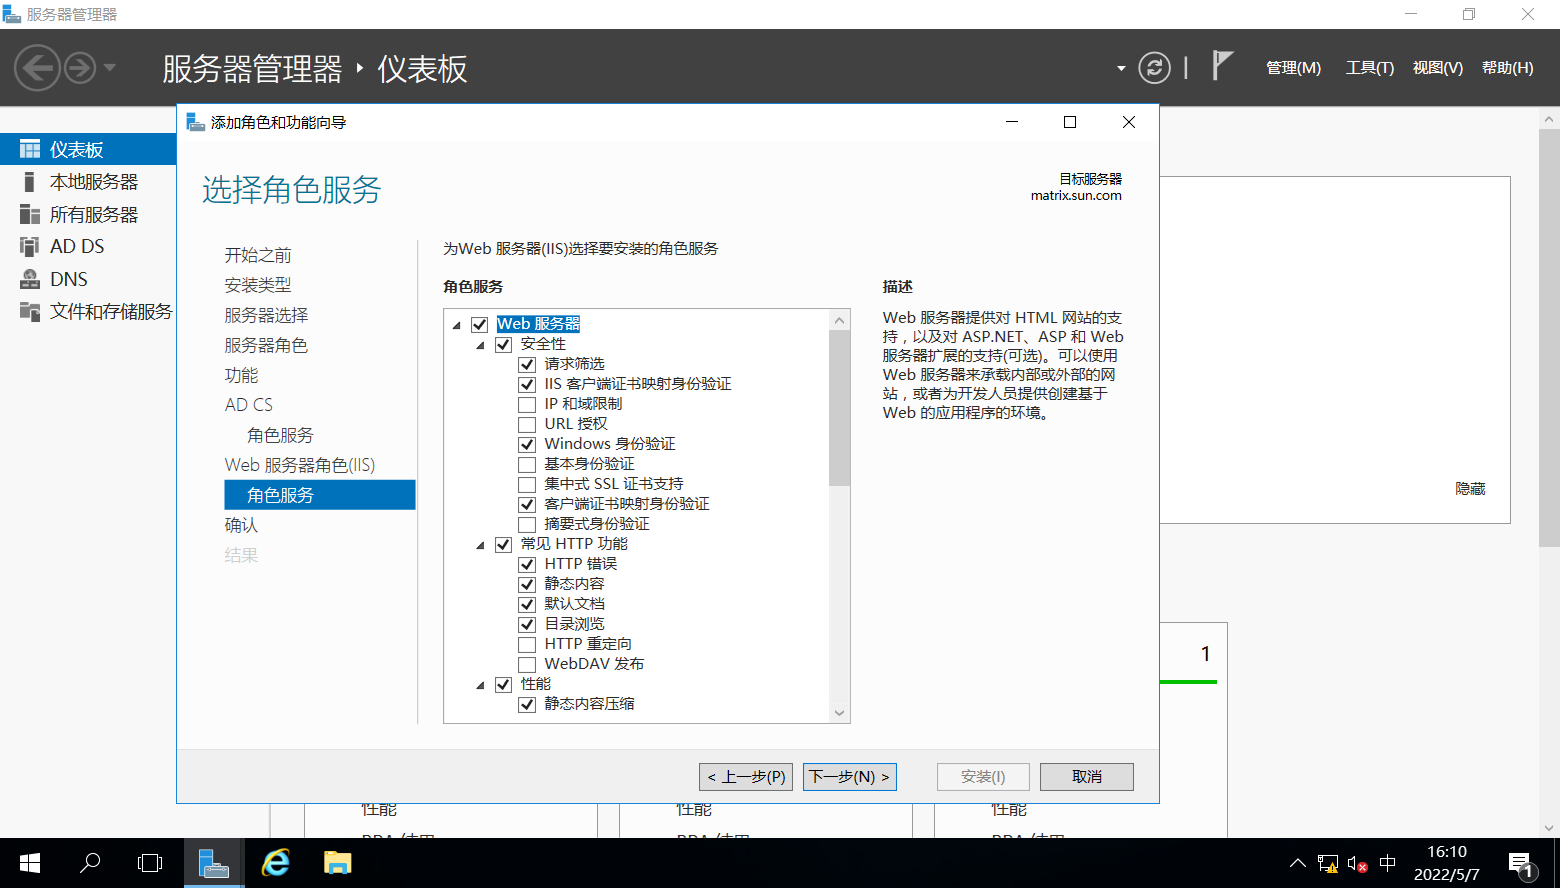1560x888 pixels.
Task: Open dropdown arrow left of refresh icon
Action: (x=1121, y=69)
